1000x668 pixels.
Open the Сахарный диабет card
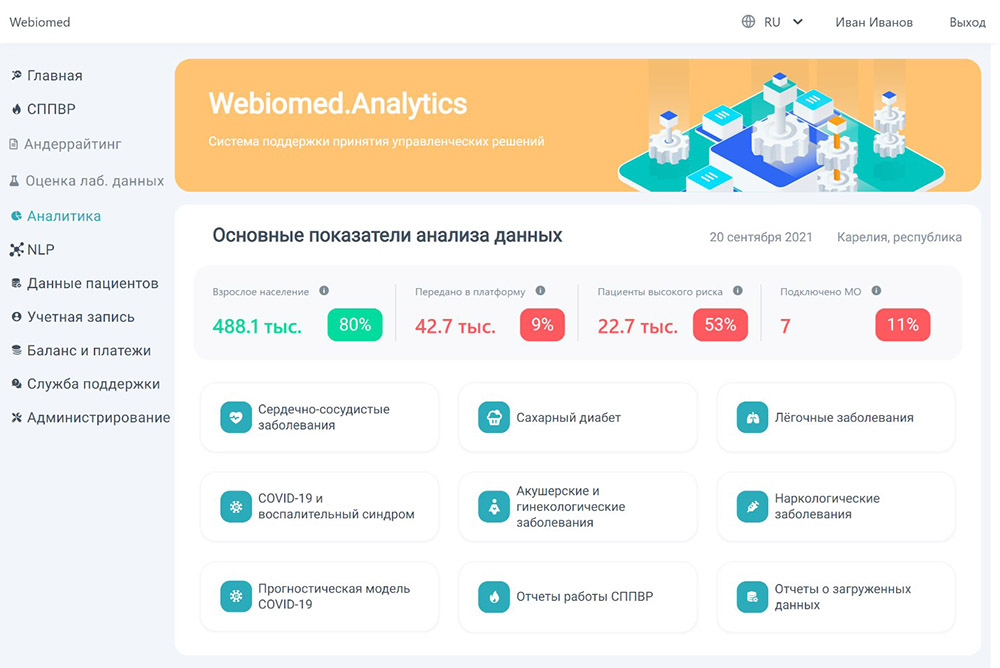[x=578, y=417]
